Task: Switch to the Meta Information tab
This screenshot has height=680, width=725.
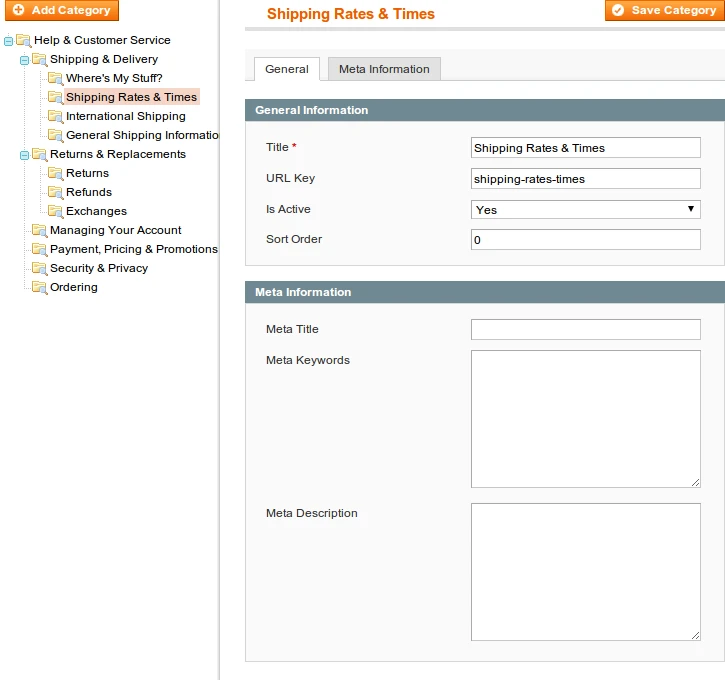Action: [384, 69]
